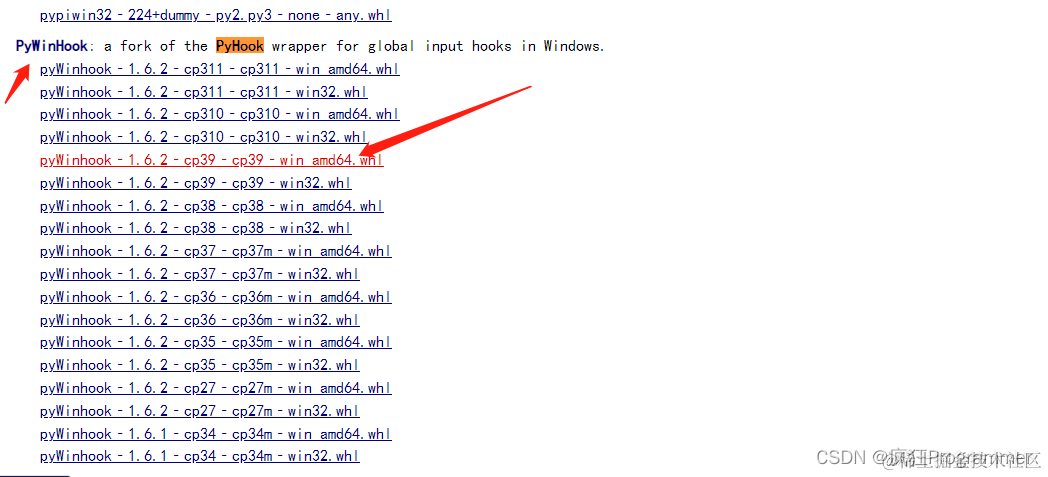Viewport: 1048px width, 477px height.
Task: Download pyWinhook 1.6.2 cp311 win32 wheel
Action: click(x=204, y=92)
